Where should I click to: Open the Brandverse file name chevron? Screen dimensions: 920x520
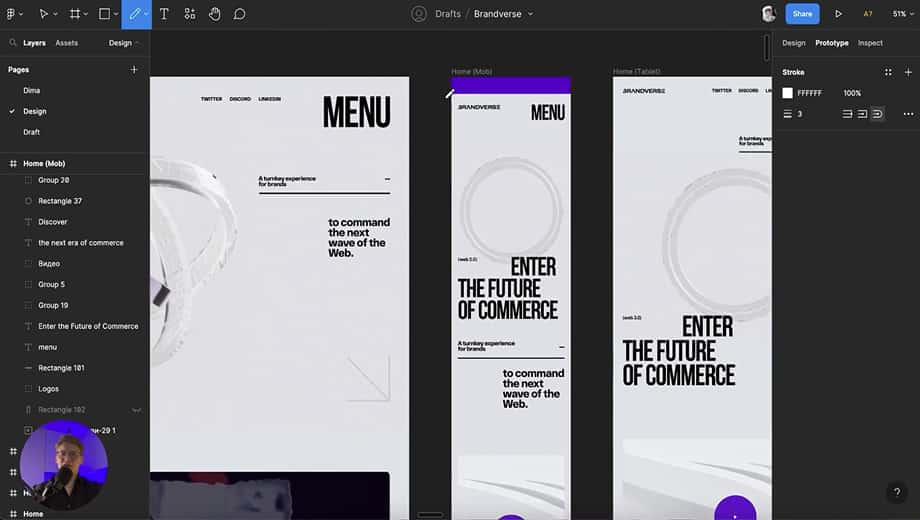[530, 14]
